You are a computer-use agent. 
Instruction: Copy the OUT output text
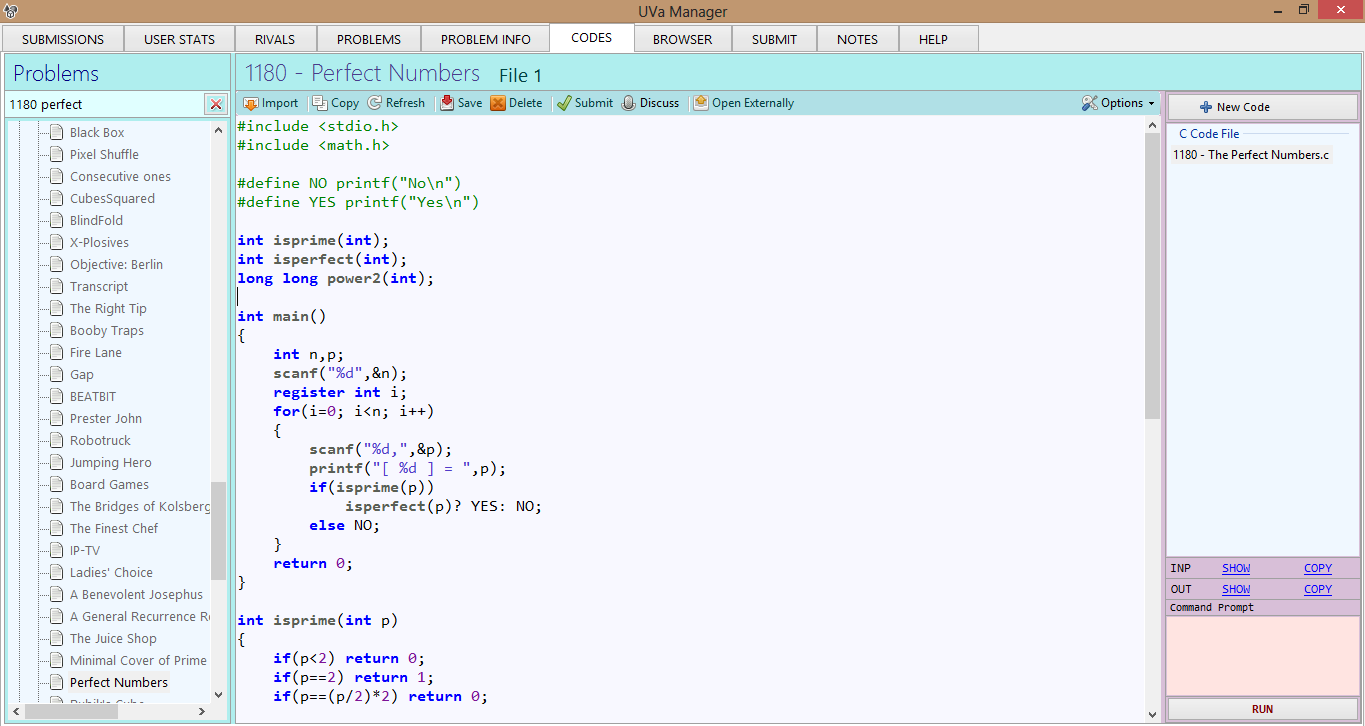click(x=1317, y=589)
